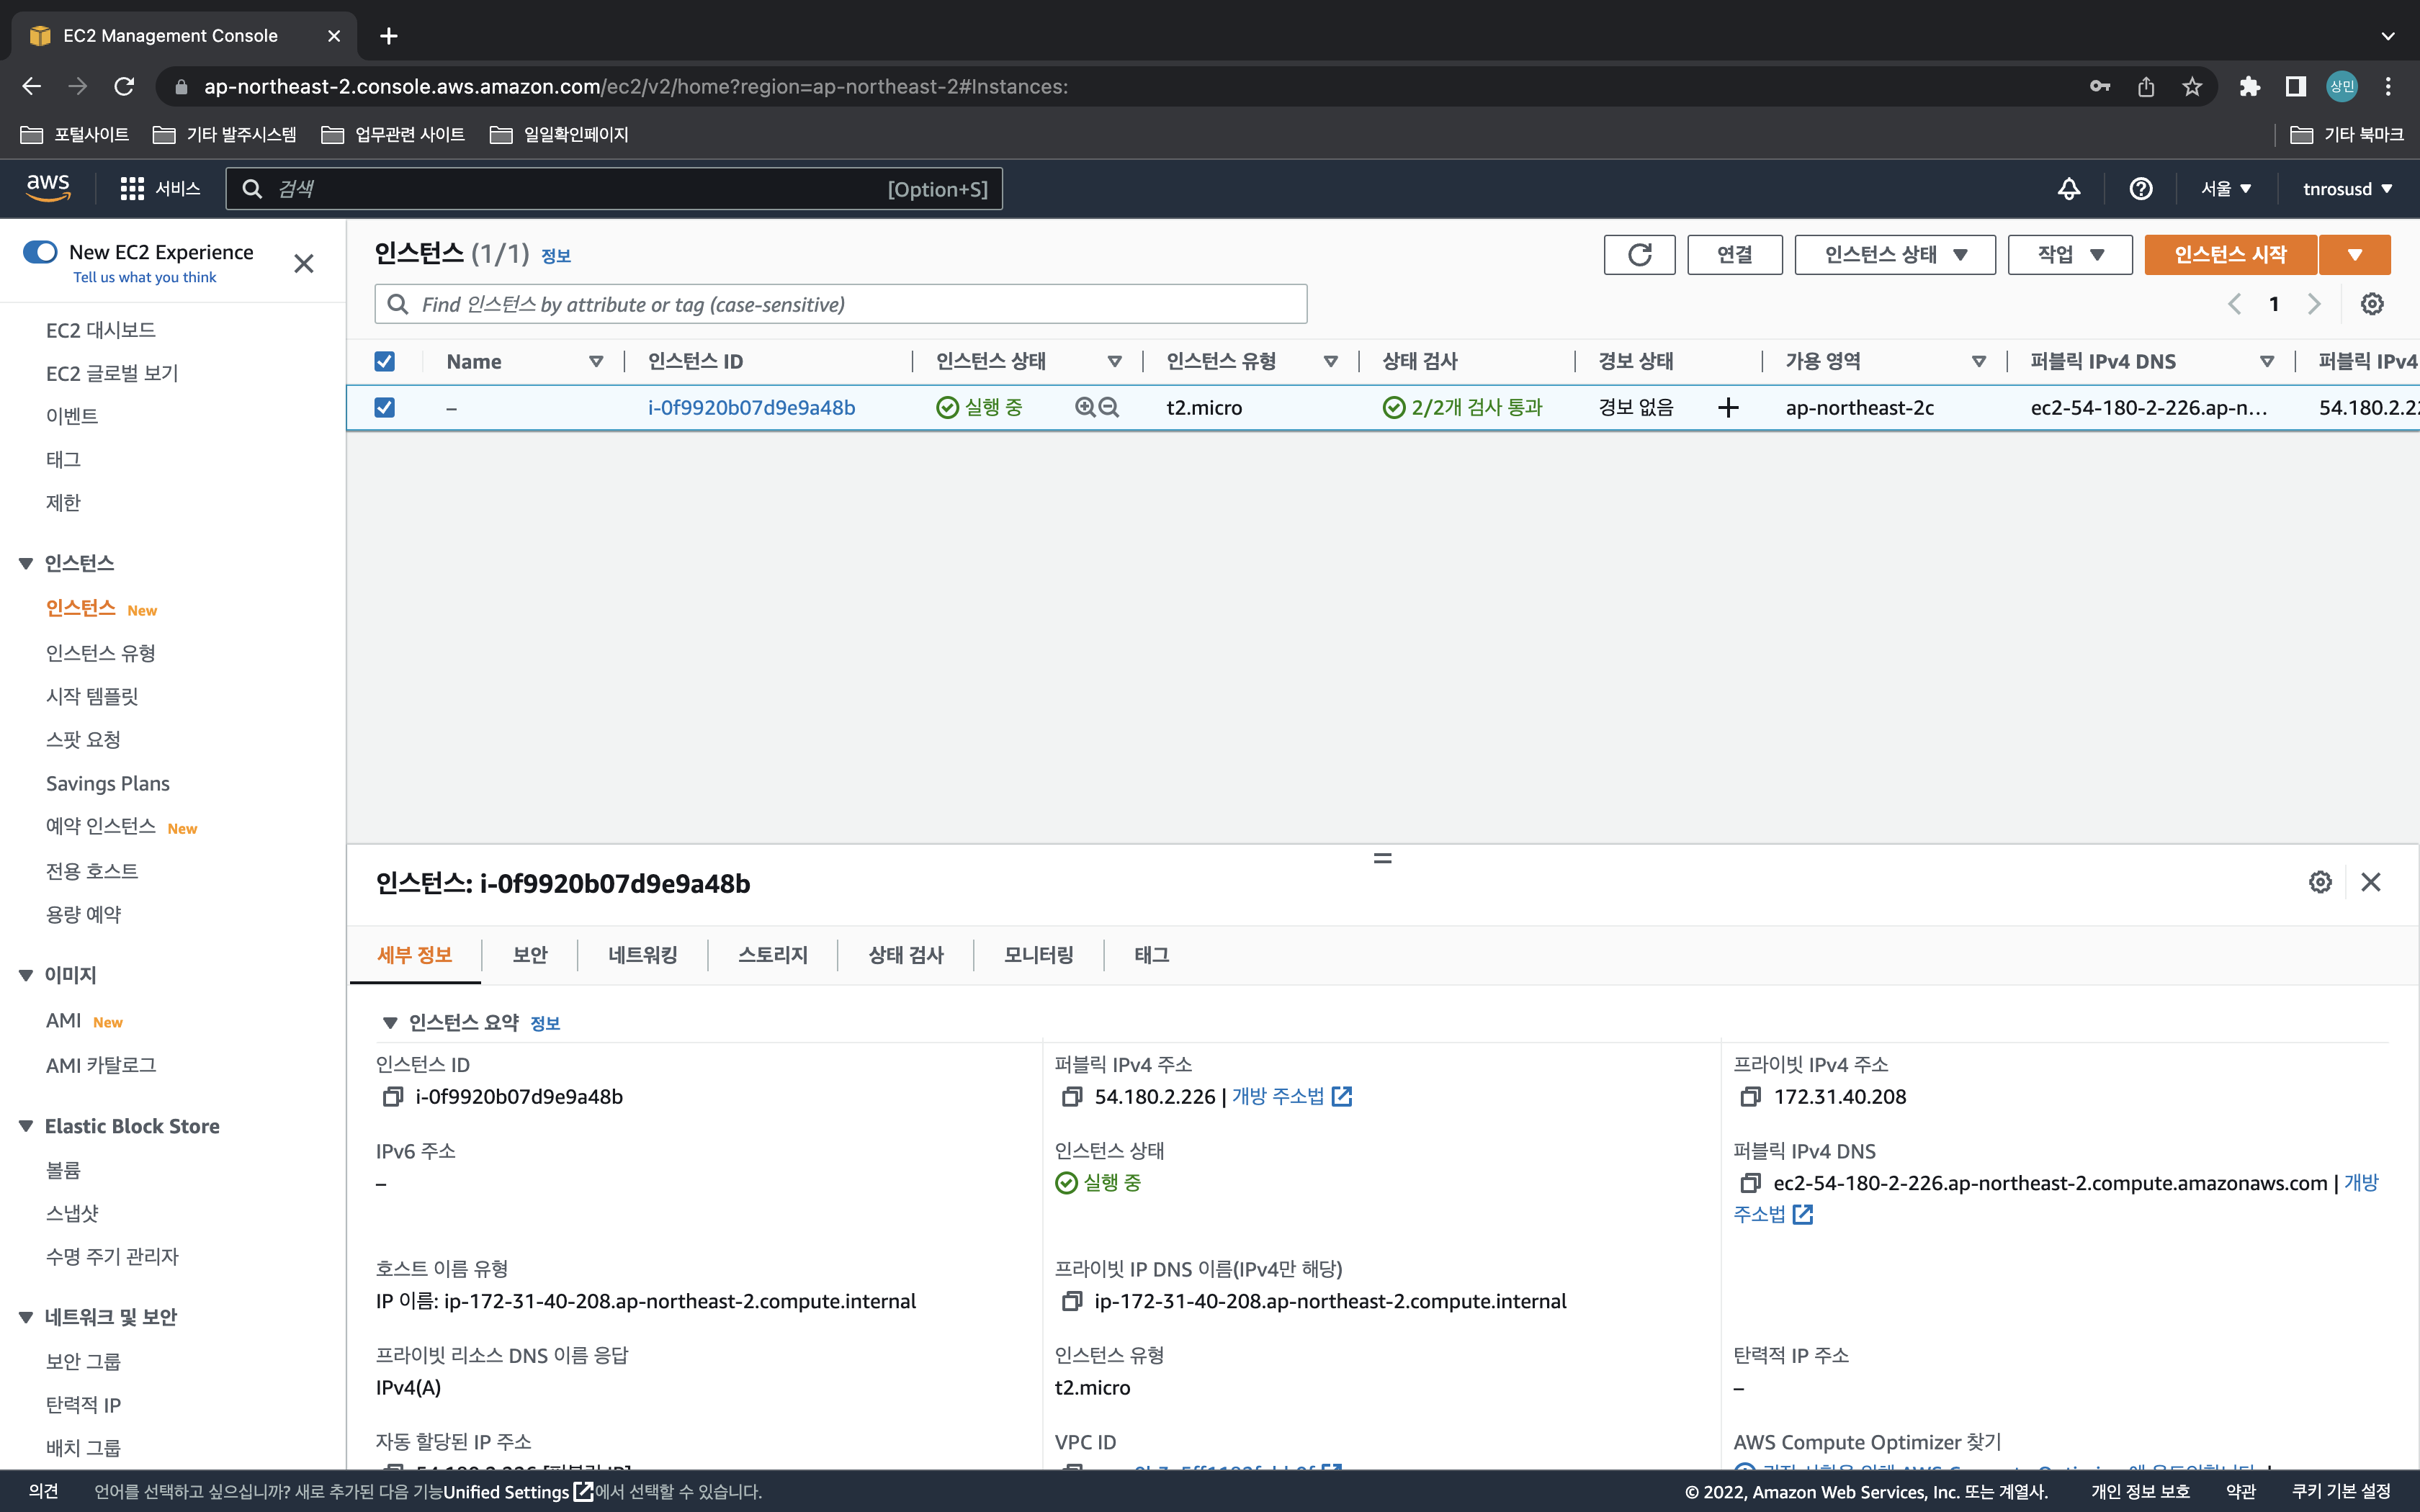Open the tnrosusd account menu
This screenshot has width=2420, height=1512.
coord(2347,189)
